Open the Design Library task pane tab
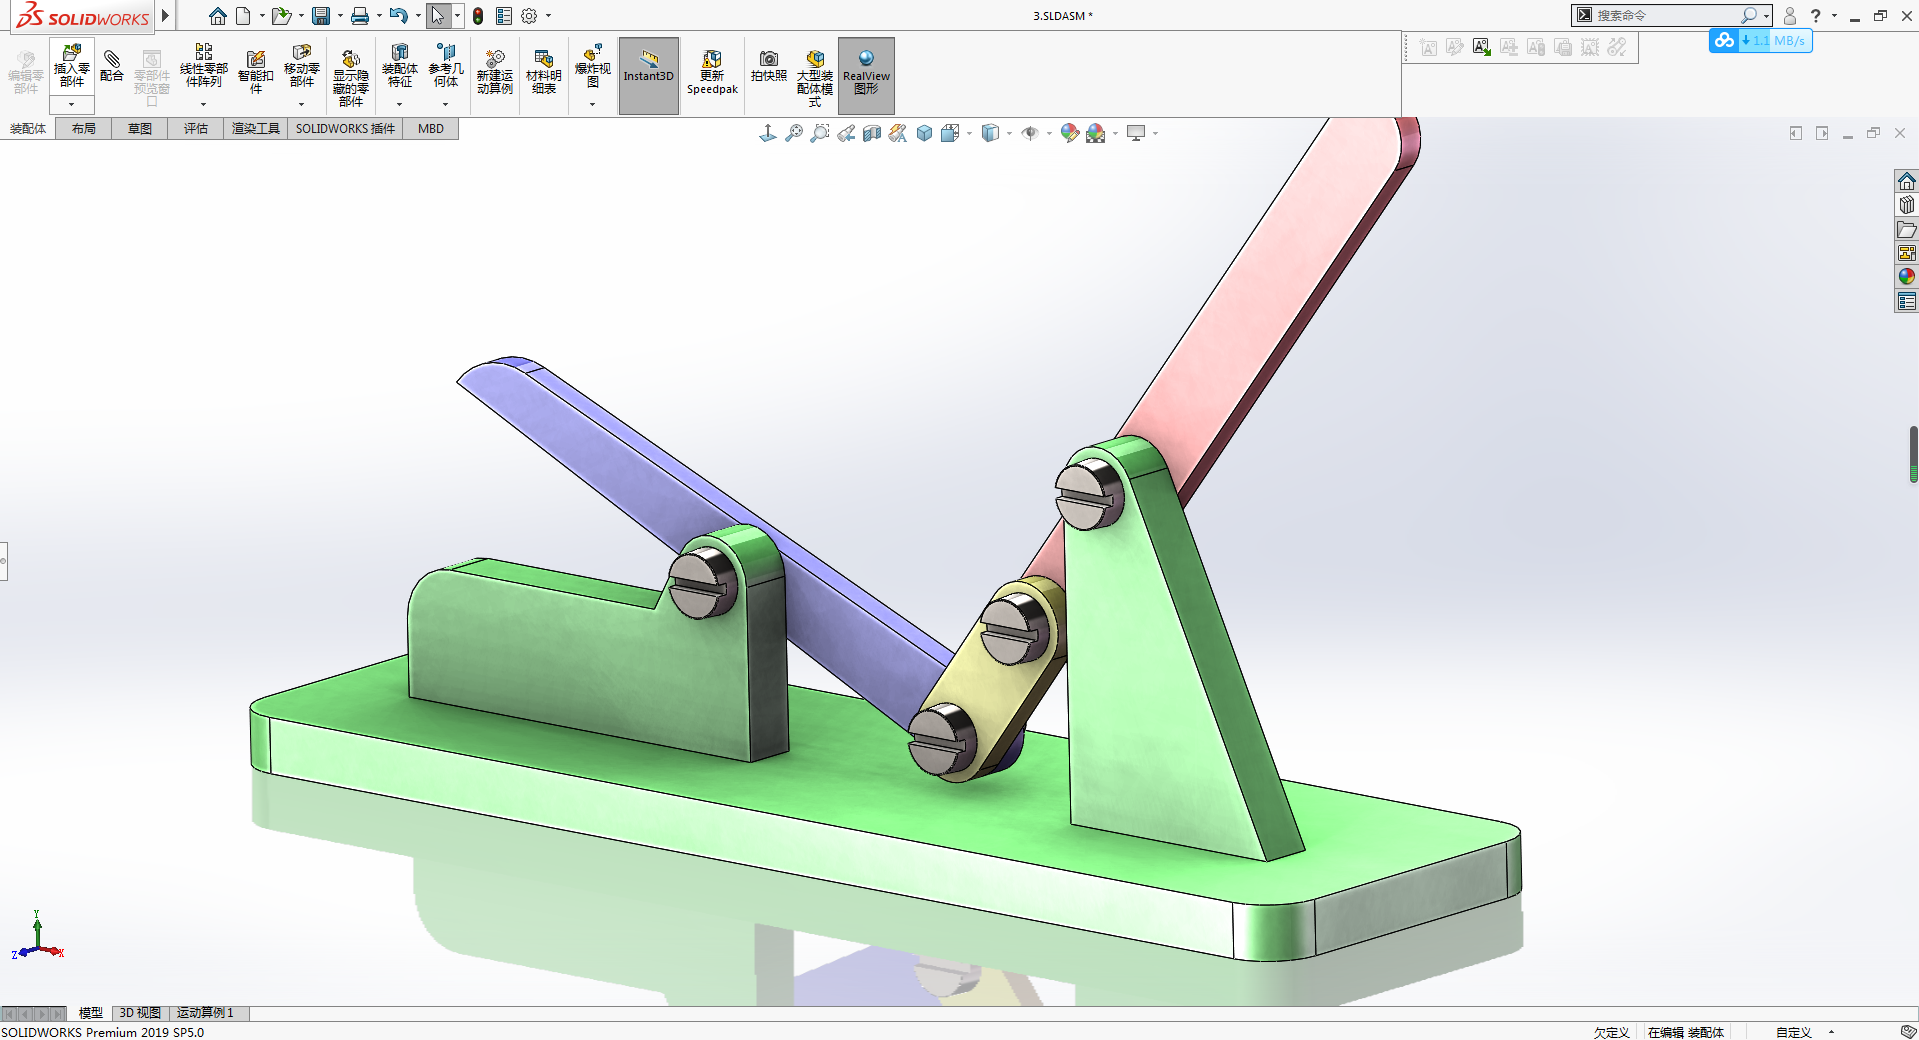 tap(1907, 205)
